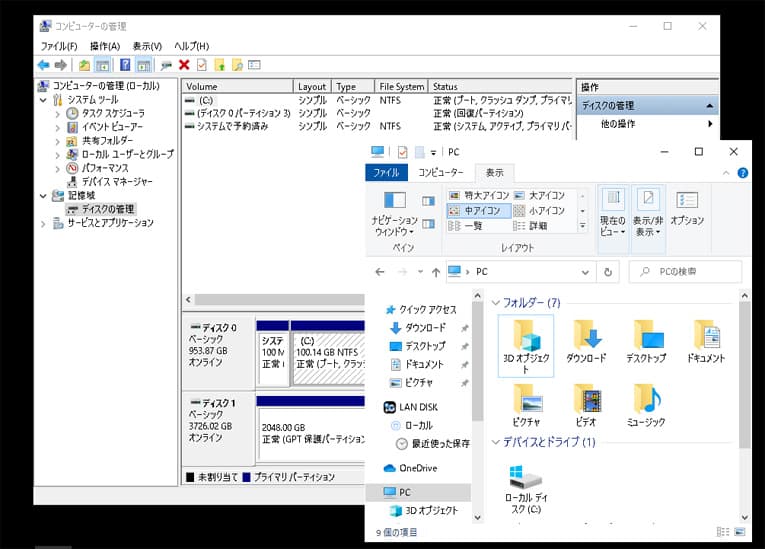Open オプション in the Explorer ribbon

(687, 208)
